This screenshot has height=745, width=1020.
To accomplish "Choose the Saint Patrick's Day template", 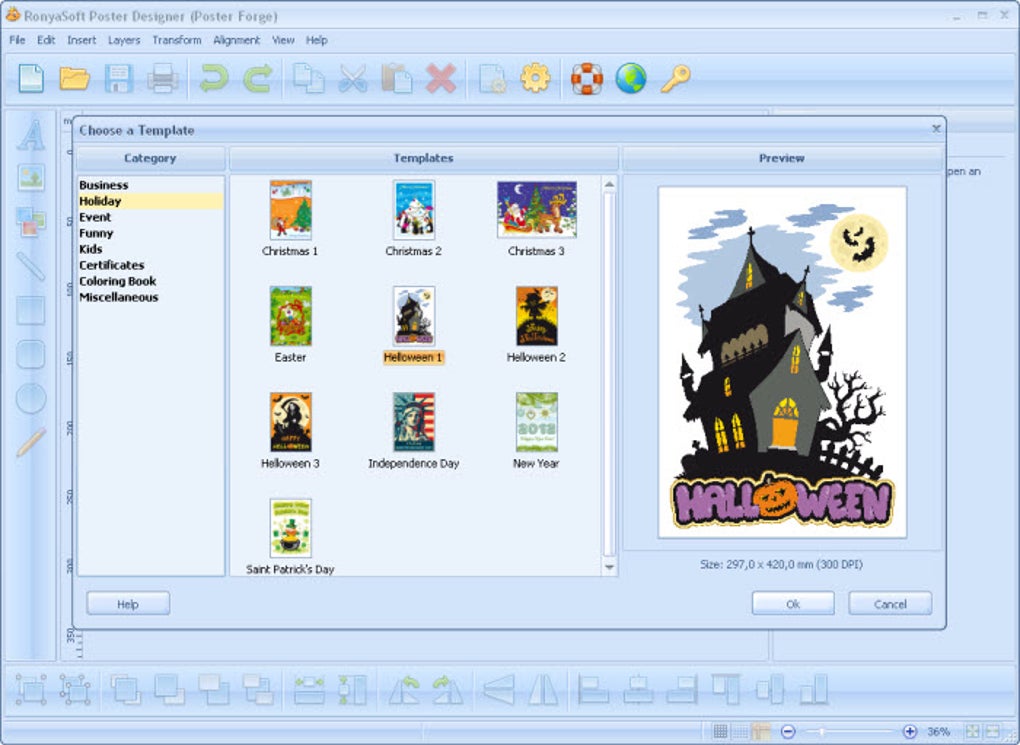I will tap(291, 528).
